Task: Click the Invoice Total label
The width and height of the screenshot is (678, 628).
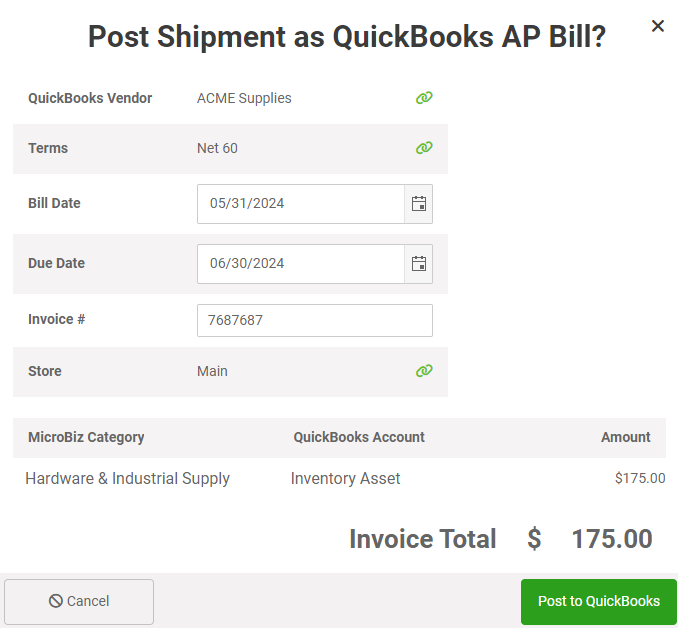Action: (422, 539)
